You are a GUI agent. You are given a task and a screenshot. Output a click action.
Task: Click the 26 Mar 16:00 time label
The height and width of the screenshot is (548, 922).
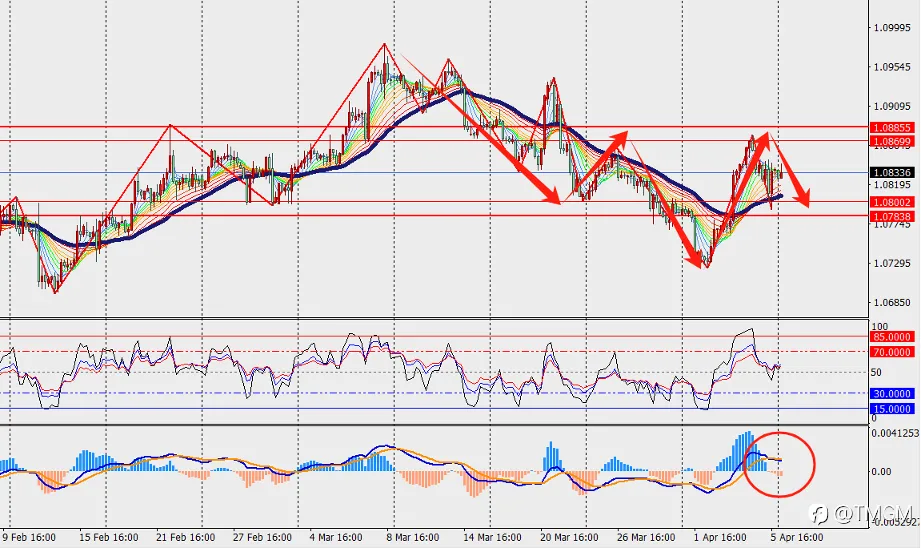pos(646,537)
